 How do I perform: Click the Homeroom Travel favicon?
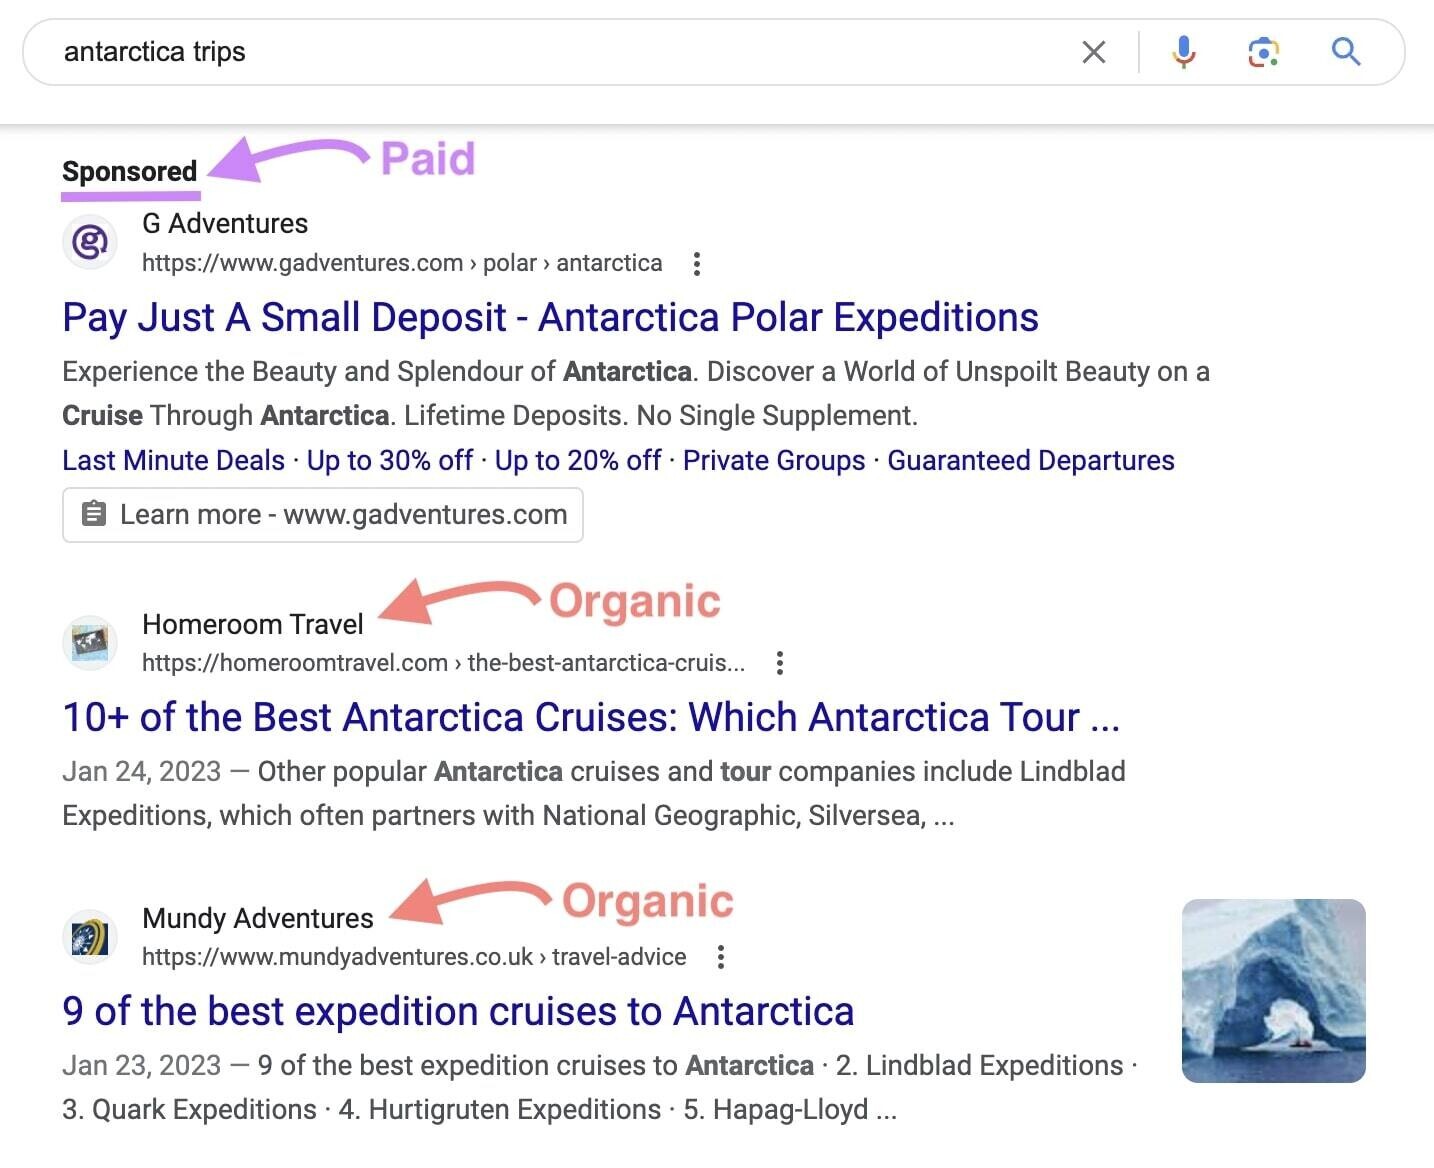[x=90, y=642]
